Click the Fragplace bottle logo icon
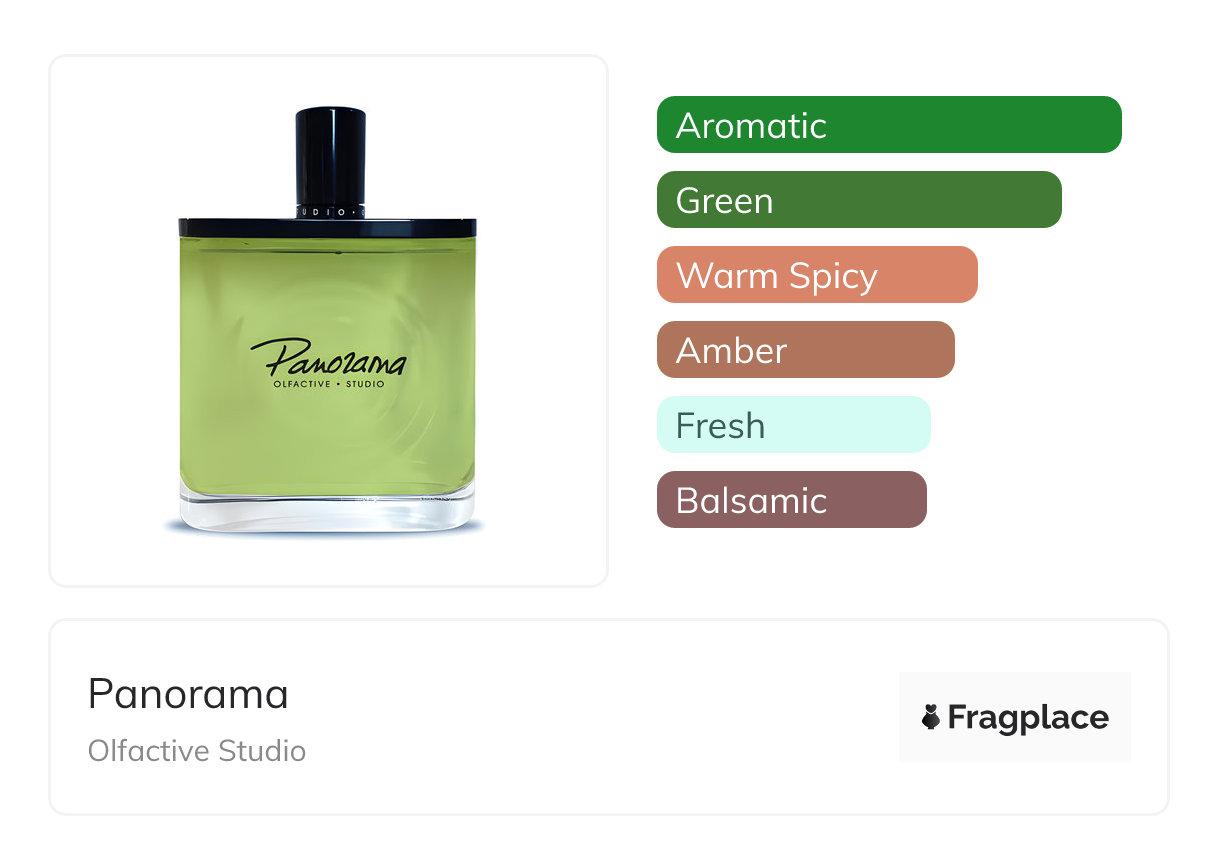The width and height of the screenshot is (1218, 864). pos(931,717)
